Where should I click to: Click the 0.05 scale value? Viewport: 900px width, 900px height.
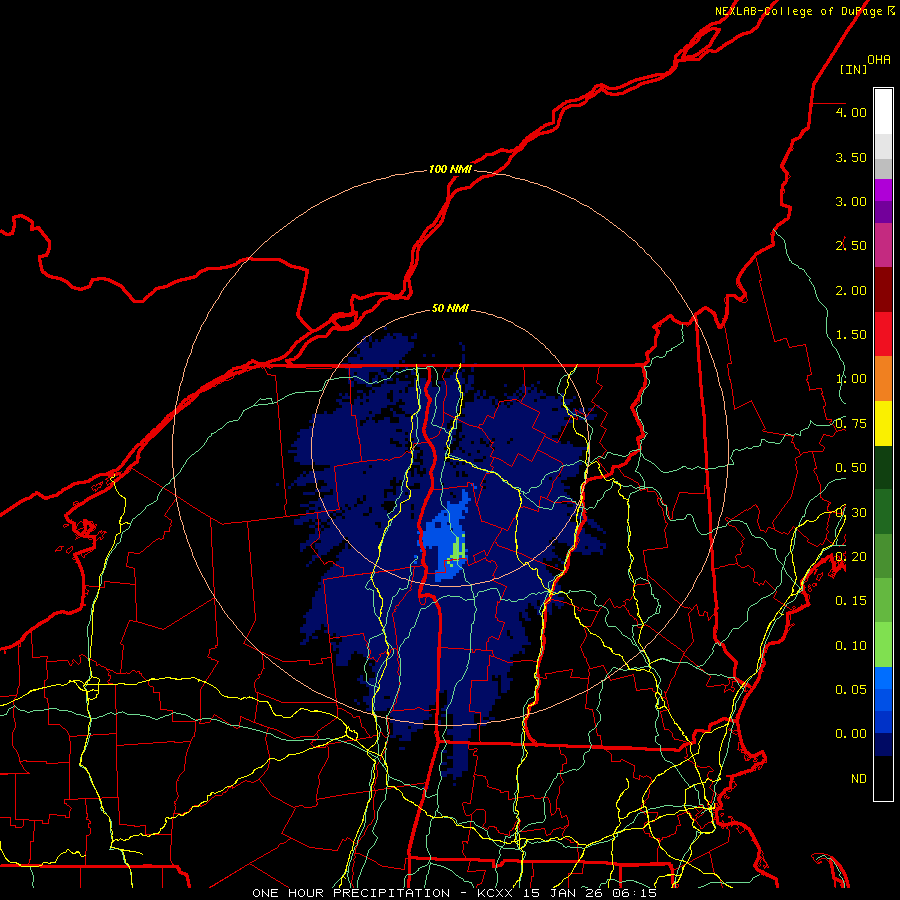click(851, 689)
